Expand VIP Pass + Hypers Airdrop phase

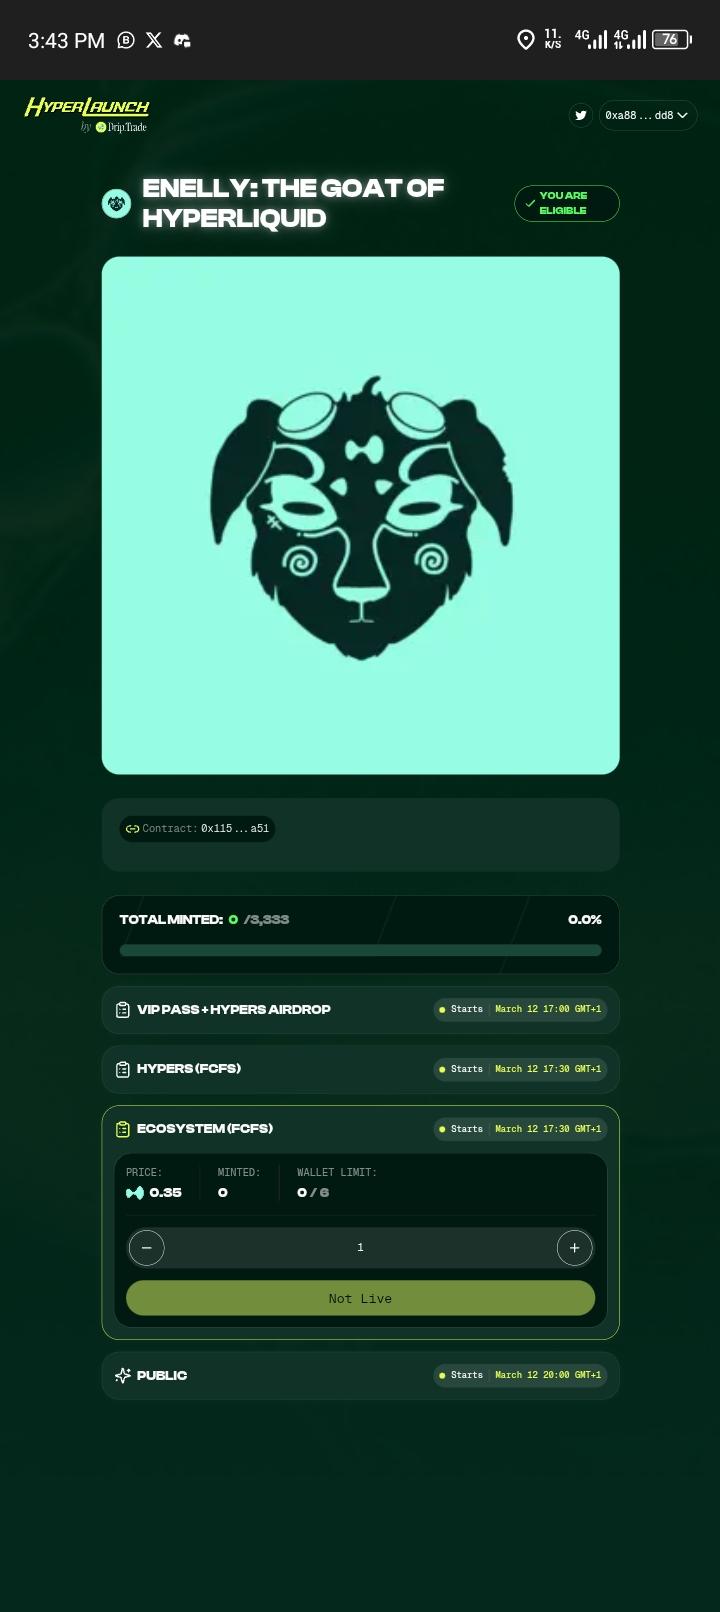[x=360, y=1009]
